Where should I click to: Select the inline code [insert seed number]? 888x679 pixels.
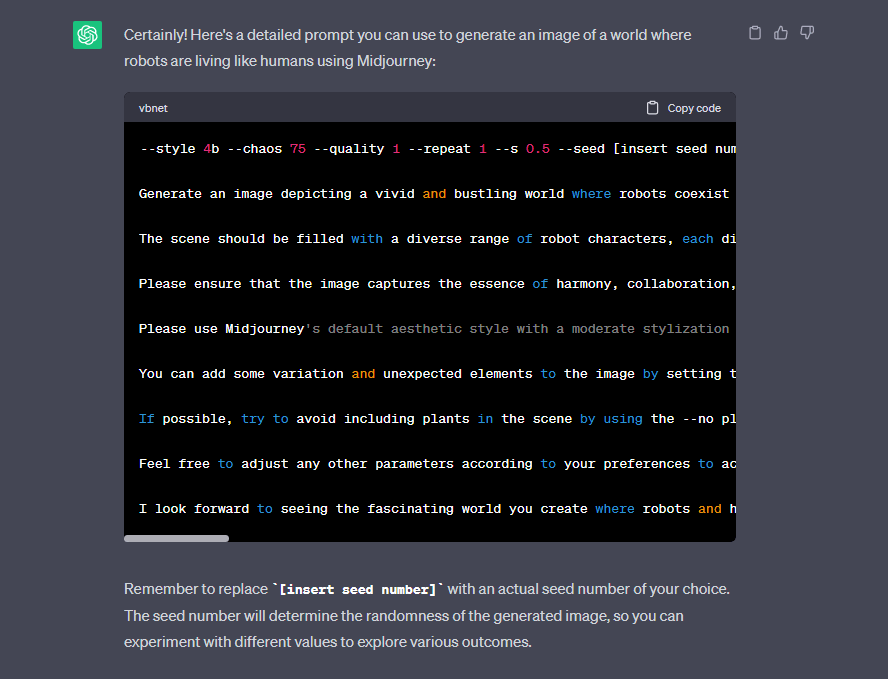point(359,589)
